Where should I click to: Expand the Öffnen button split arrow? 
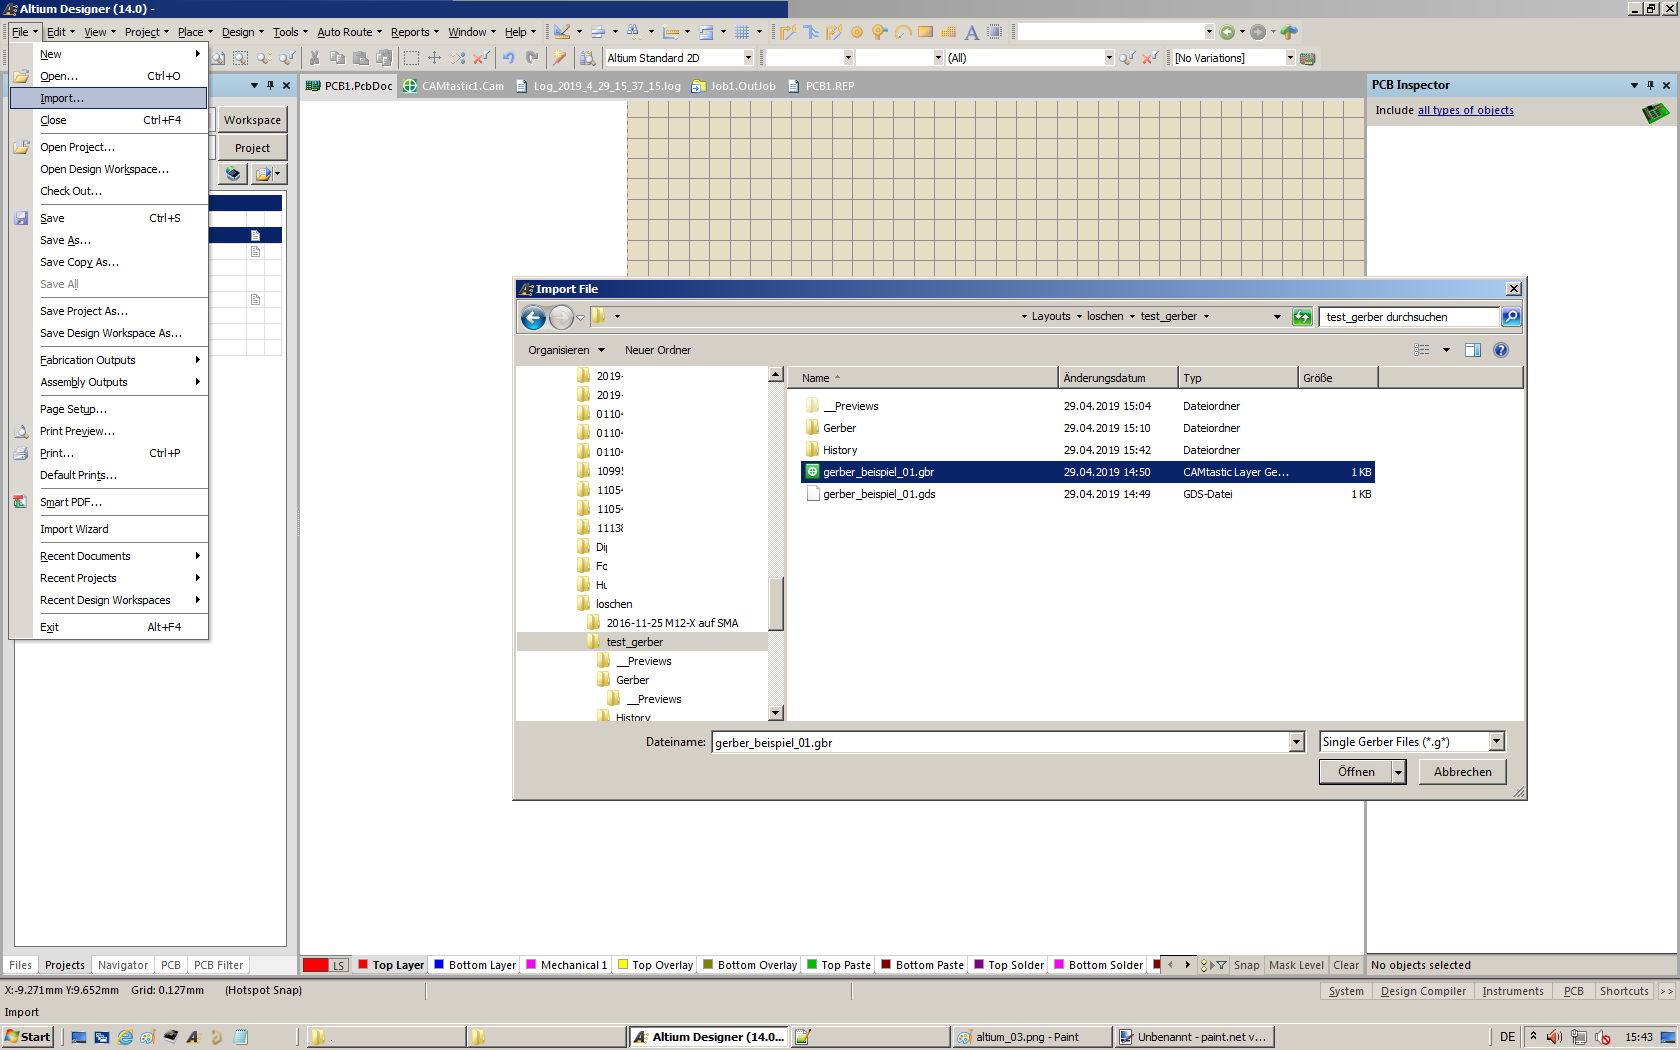click(1399, 772)
